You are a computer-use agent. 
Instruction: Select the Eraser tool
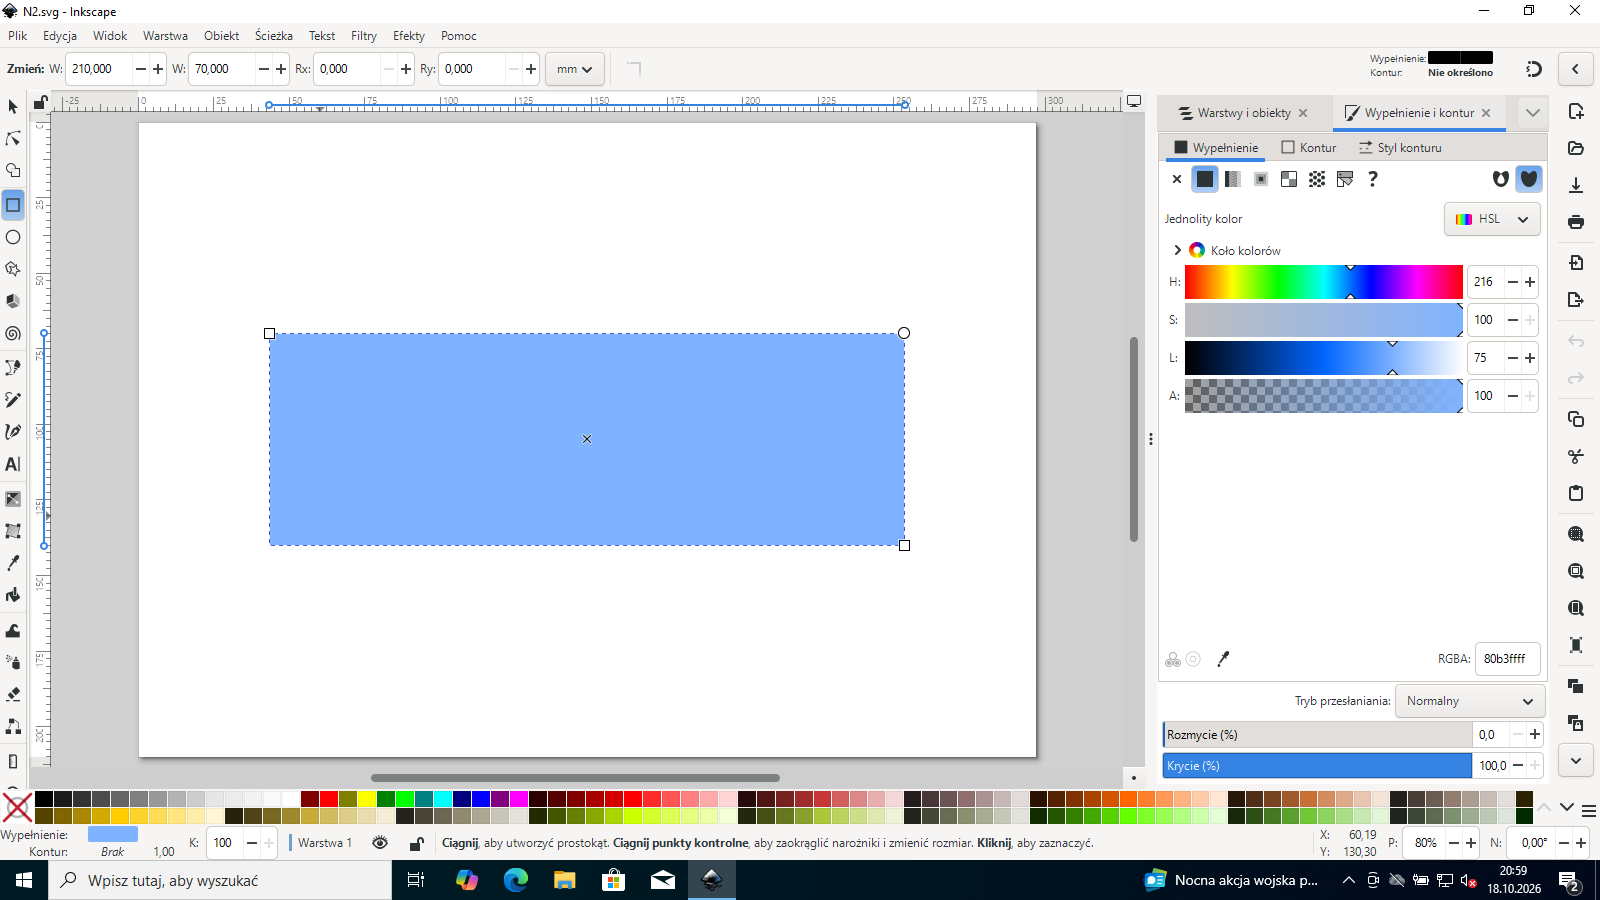pyautogui.click(x=13, y=694)
